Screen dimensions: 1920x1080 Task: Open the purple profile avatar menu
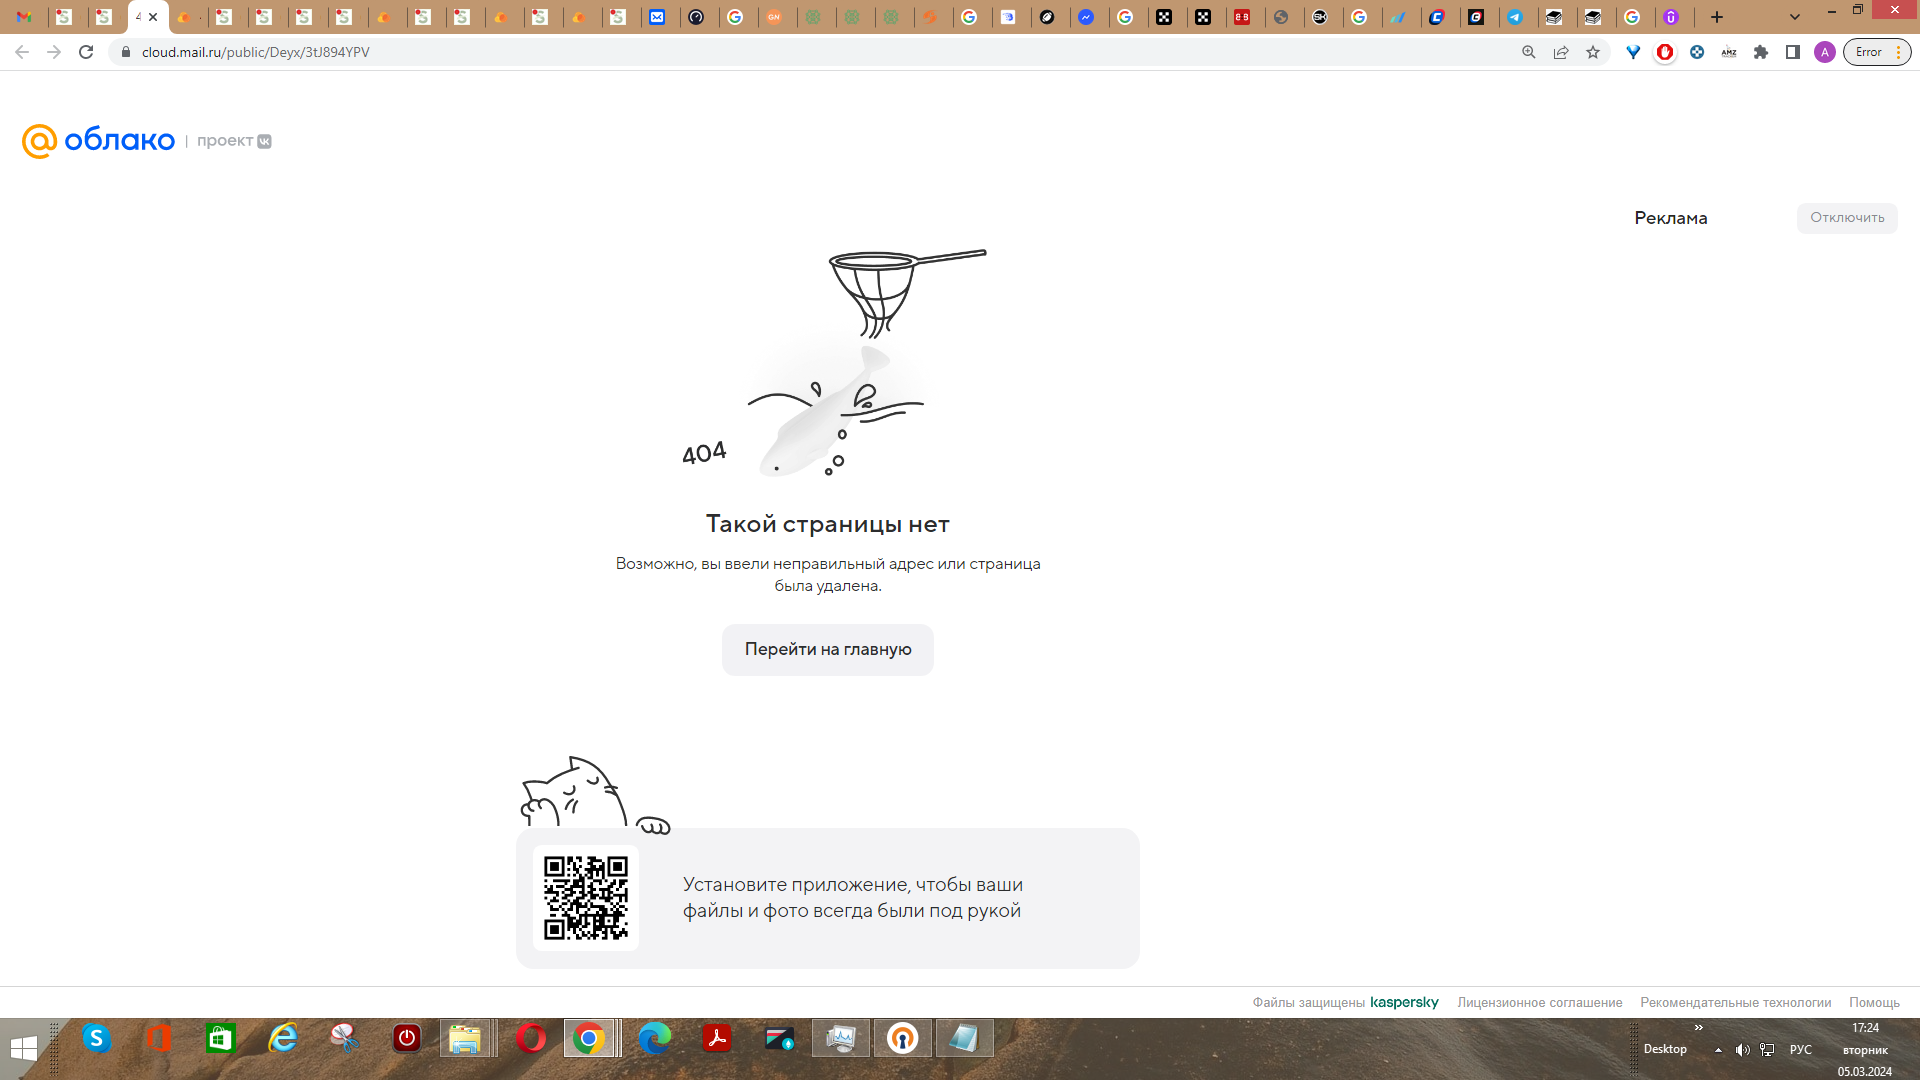[1825, 52]
